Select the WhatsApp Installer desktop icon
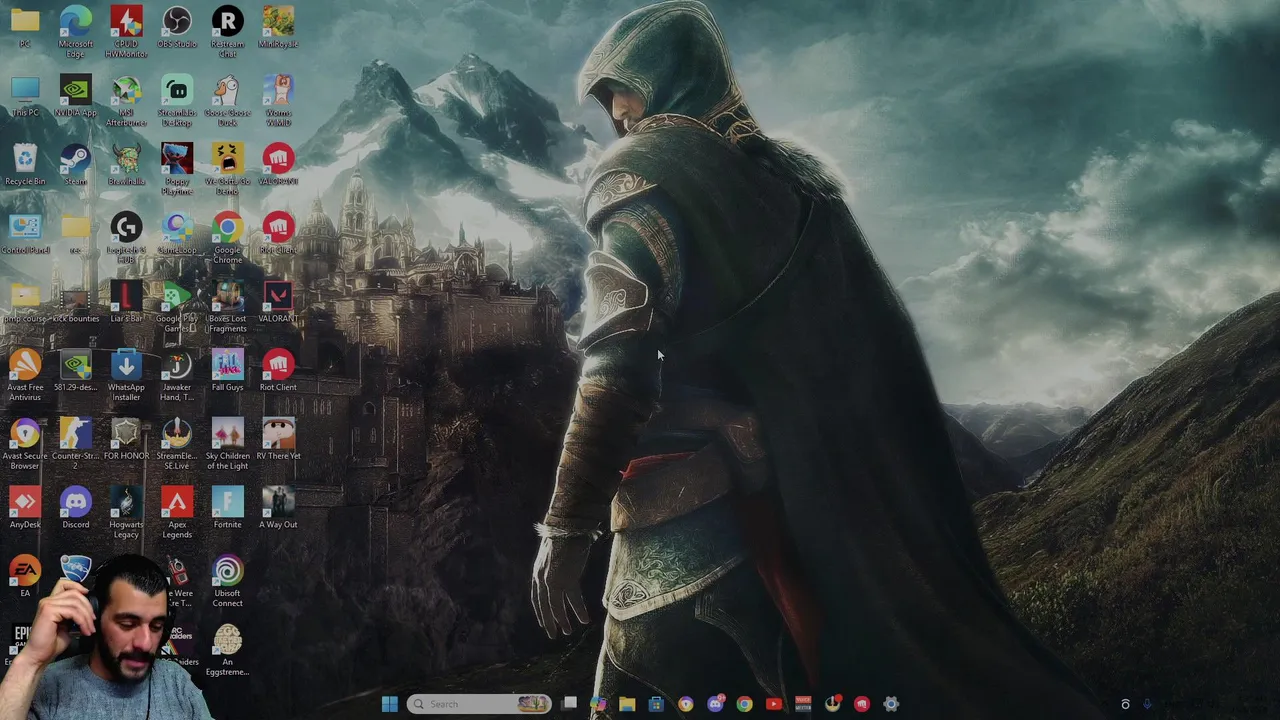The height and width of the screenshot is (720, 1280). pos(126,374)
